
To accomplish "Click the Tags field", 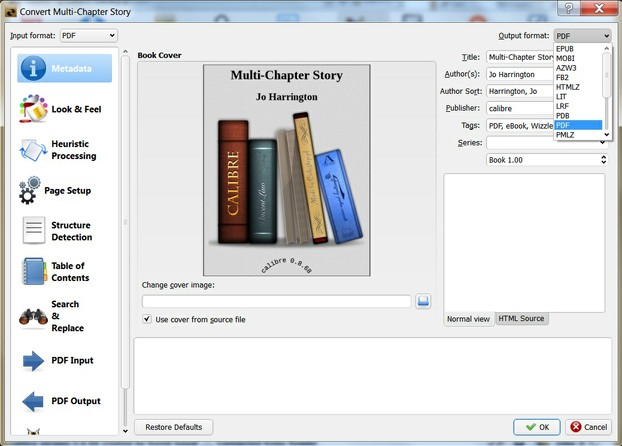I will pyautogui.click(x=520, y=126).
